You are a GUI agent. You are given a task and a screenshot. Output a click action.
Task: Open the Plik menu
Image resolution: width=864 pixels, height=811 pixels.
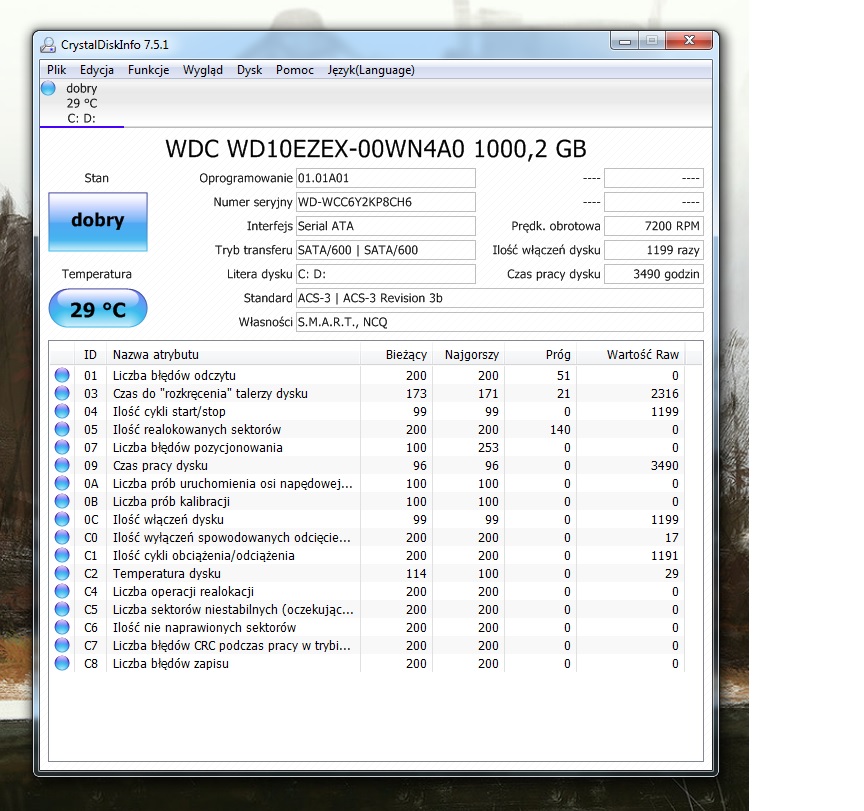pos(56,70)
